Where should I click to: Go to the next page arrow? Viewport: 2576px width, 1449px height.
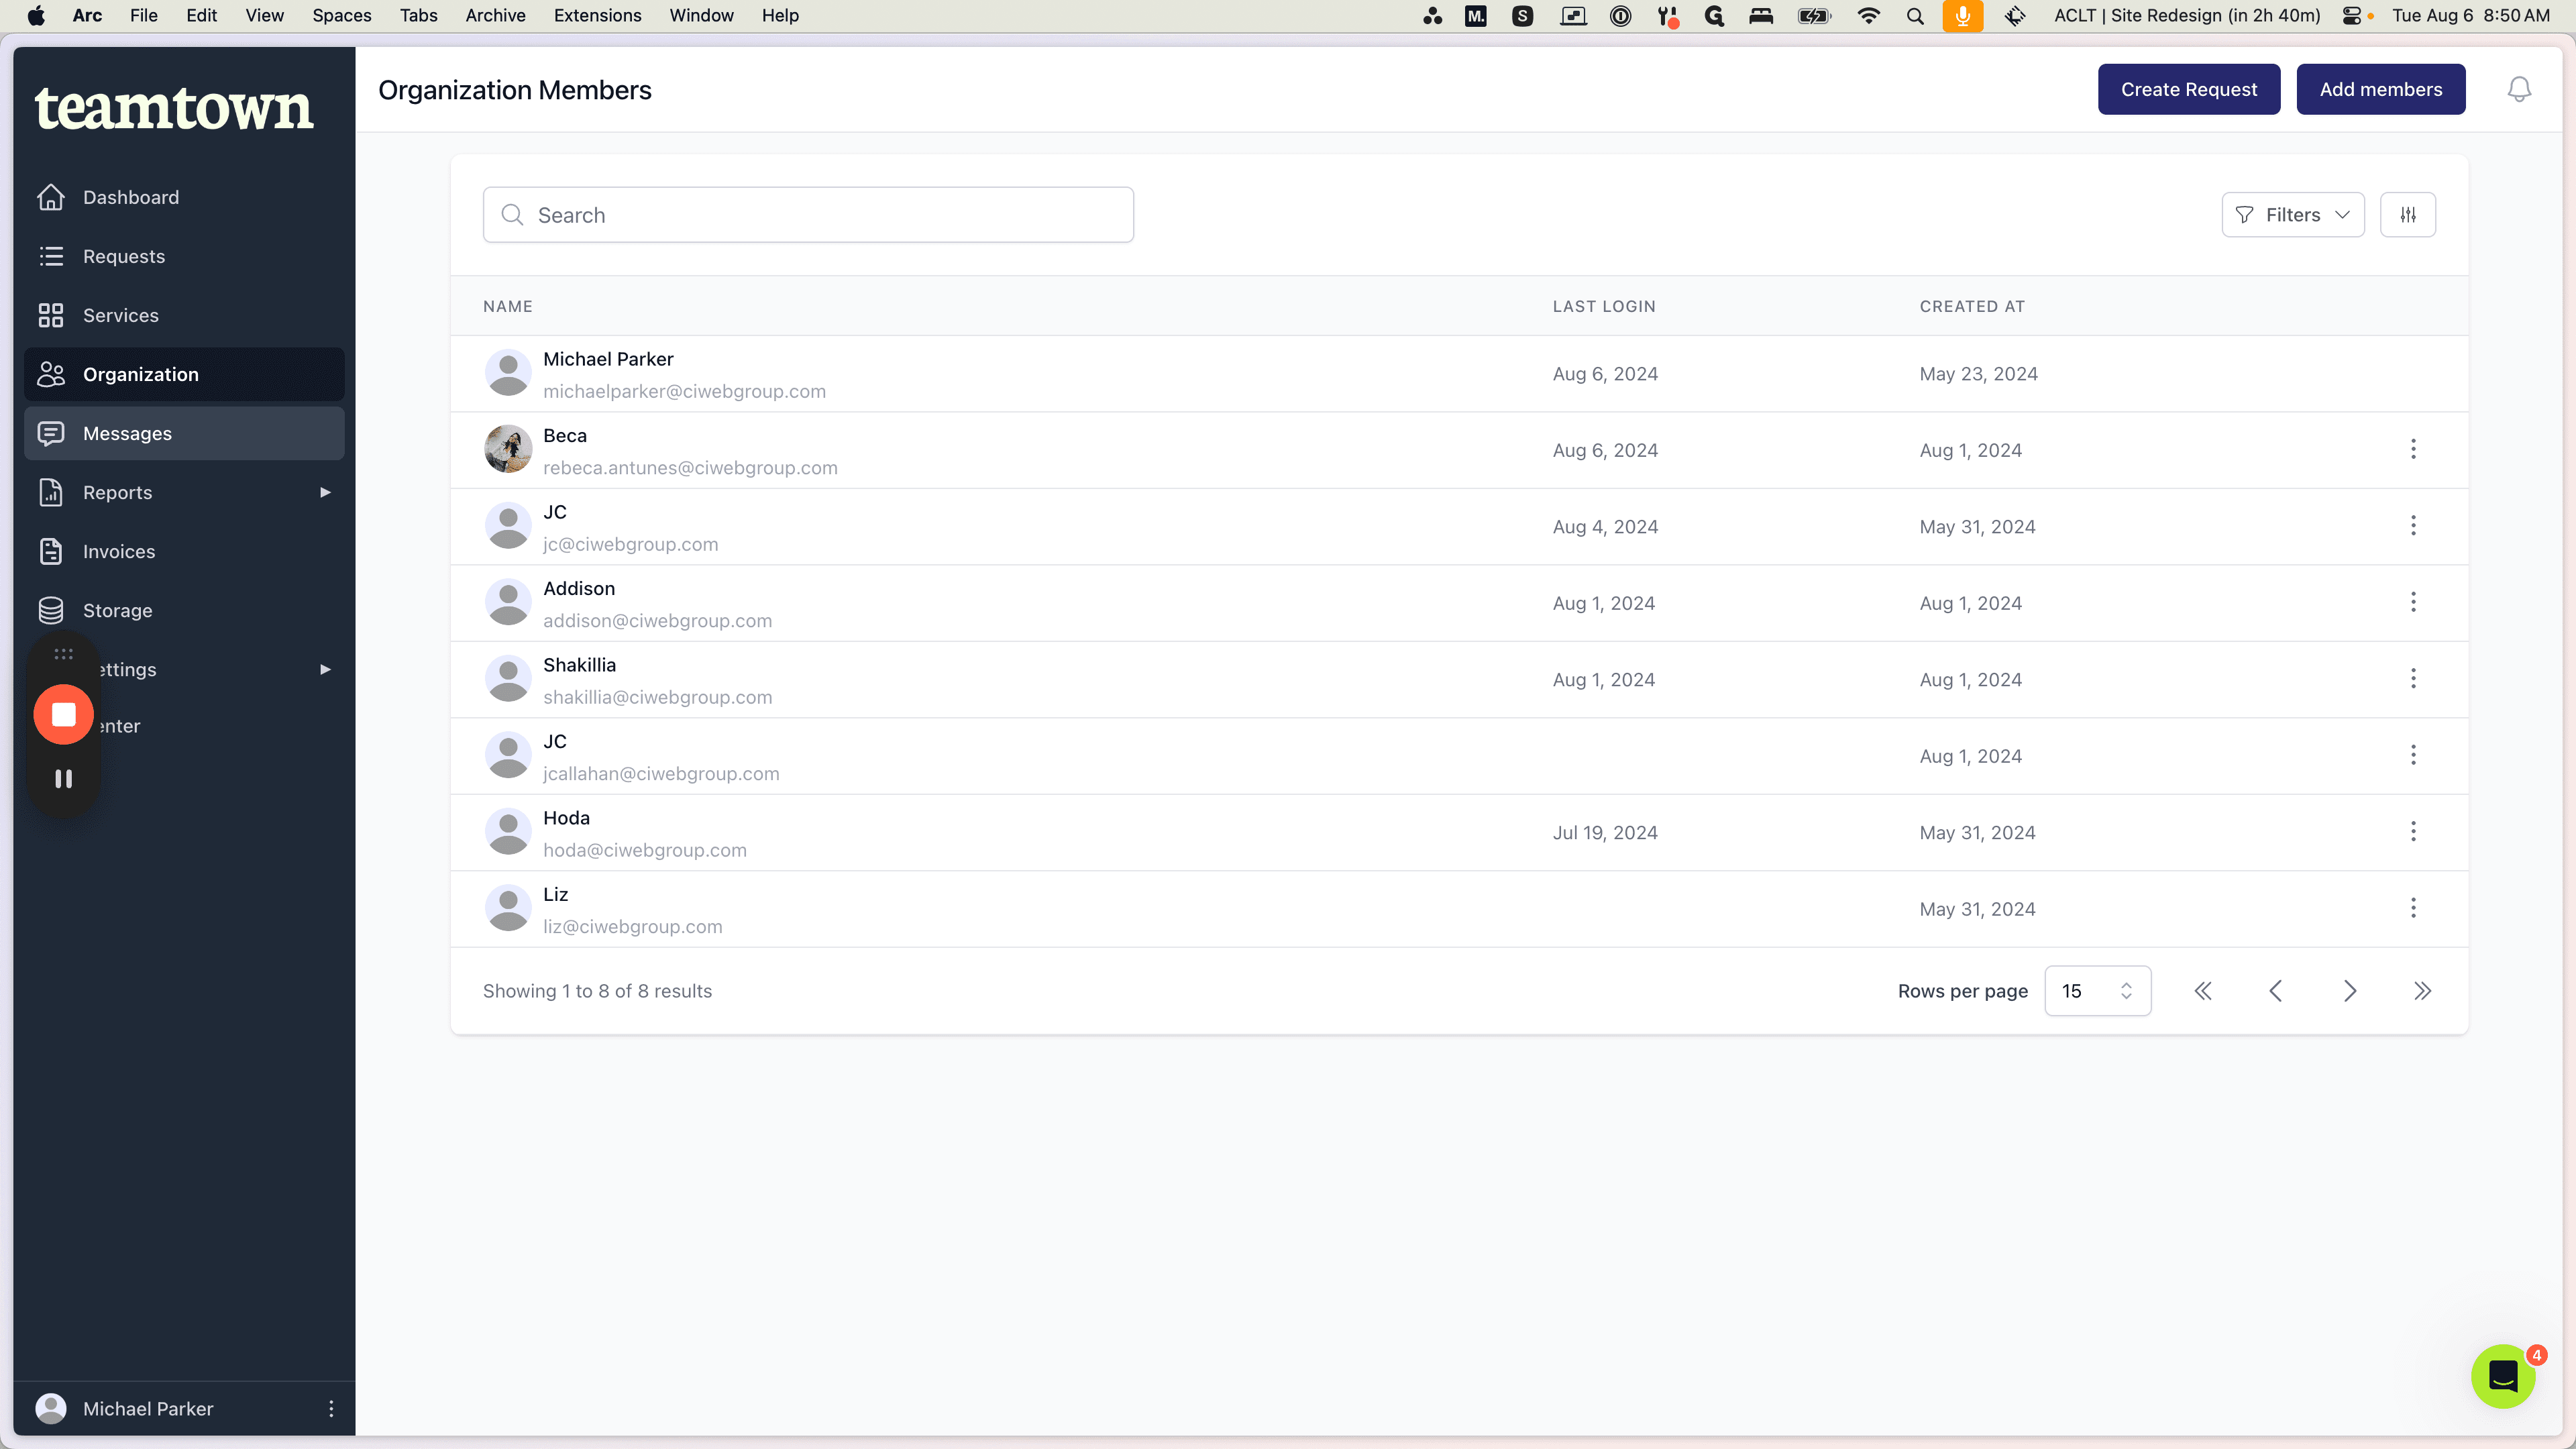tap(2349, 991)
